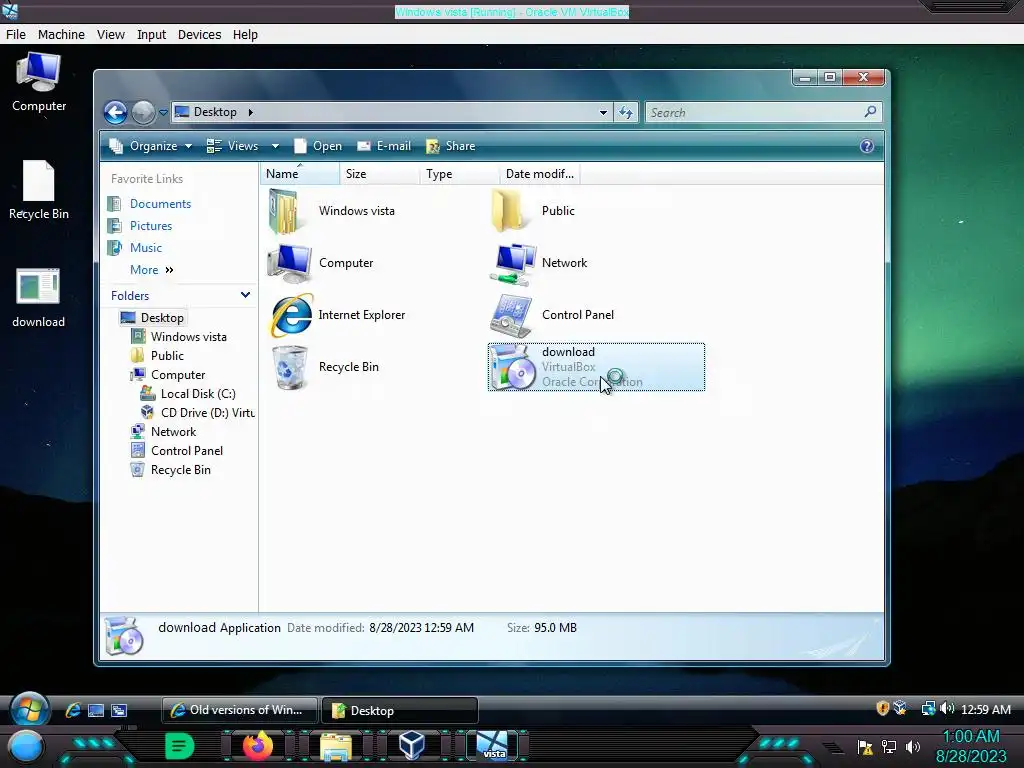The width and height of the screenshot is (1024, 768).
Task: Select Control Panel icon in file list
Action: tap(512, 315)
